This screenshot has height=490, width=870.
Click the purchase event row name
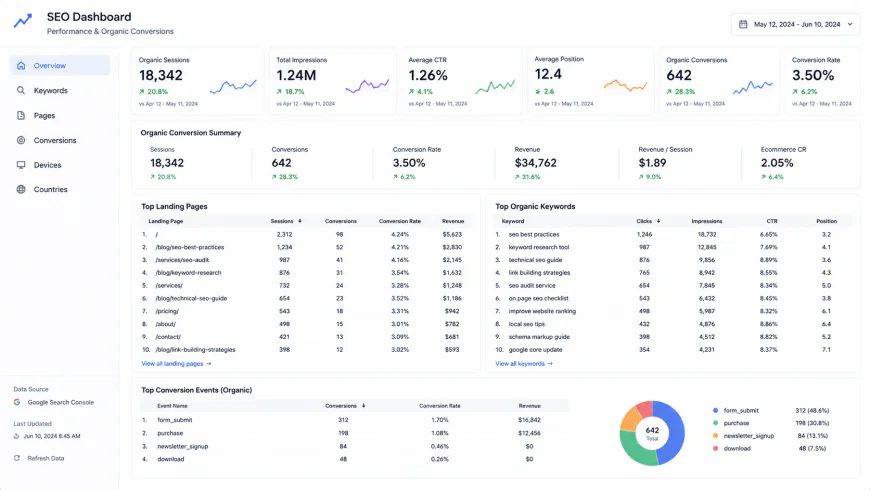[x=170, y=433]
